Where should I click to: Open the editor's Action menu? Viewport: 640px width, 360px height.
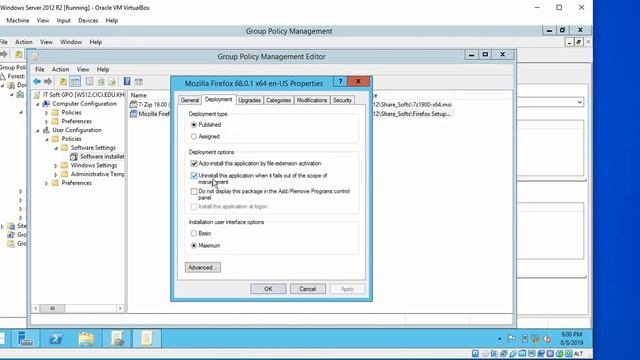point(60,69)
